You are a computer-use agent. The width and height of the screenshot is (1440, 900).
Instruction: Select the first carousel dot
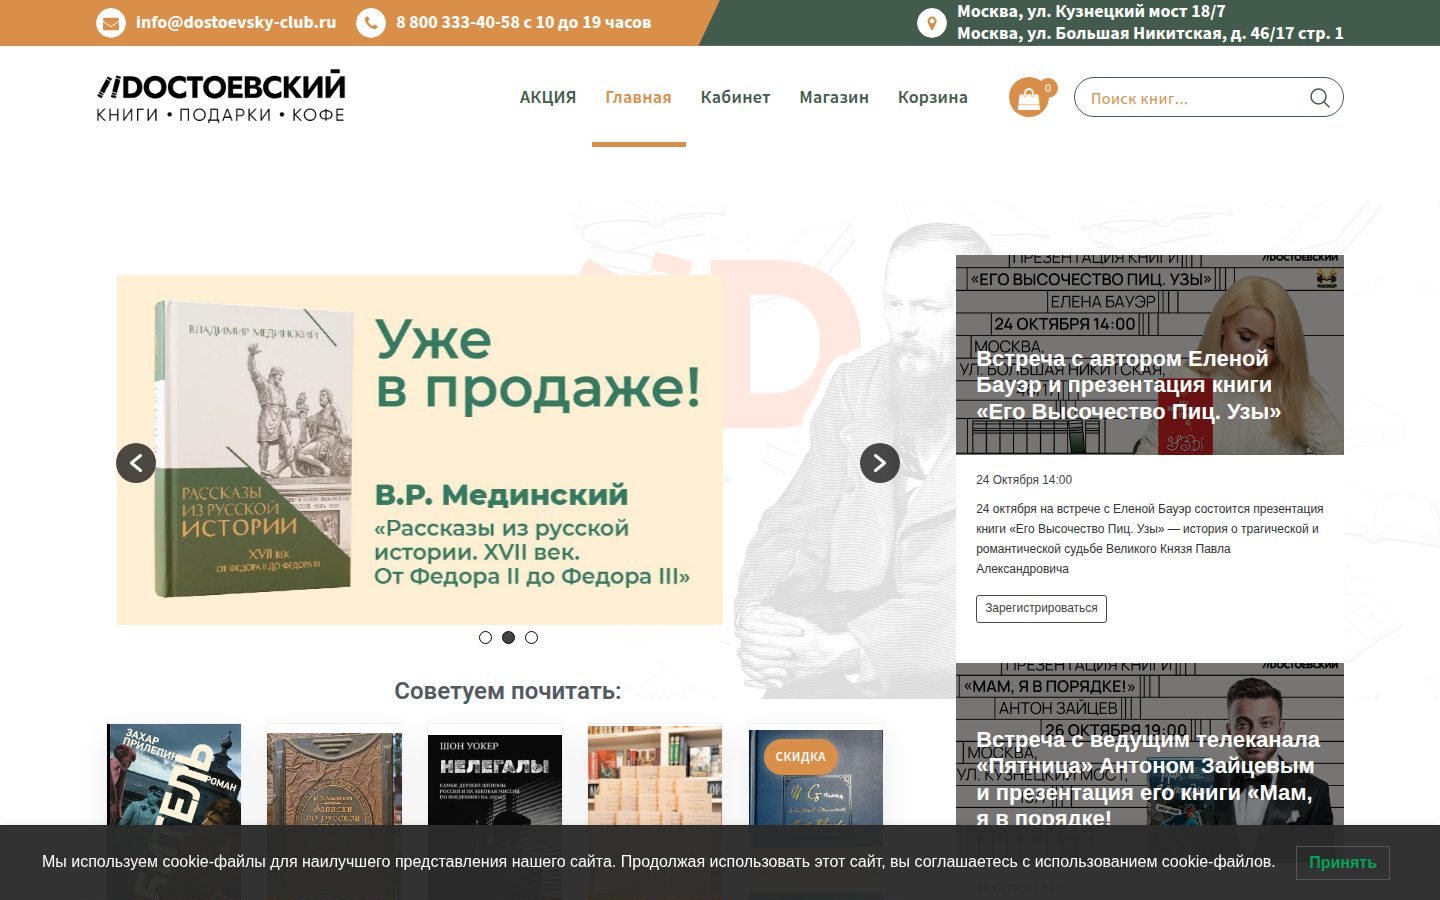click(x=485, y=638)
